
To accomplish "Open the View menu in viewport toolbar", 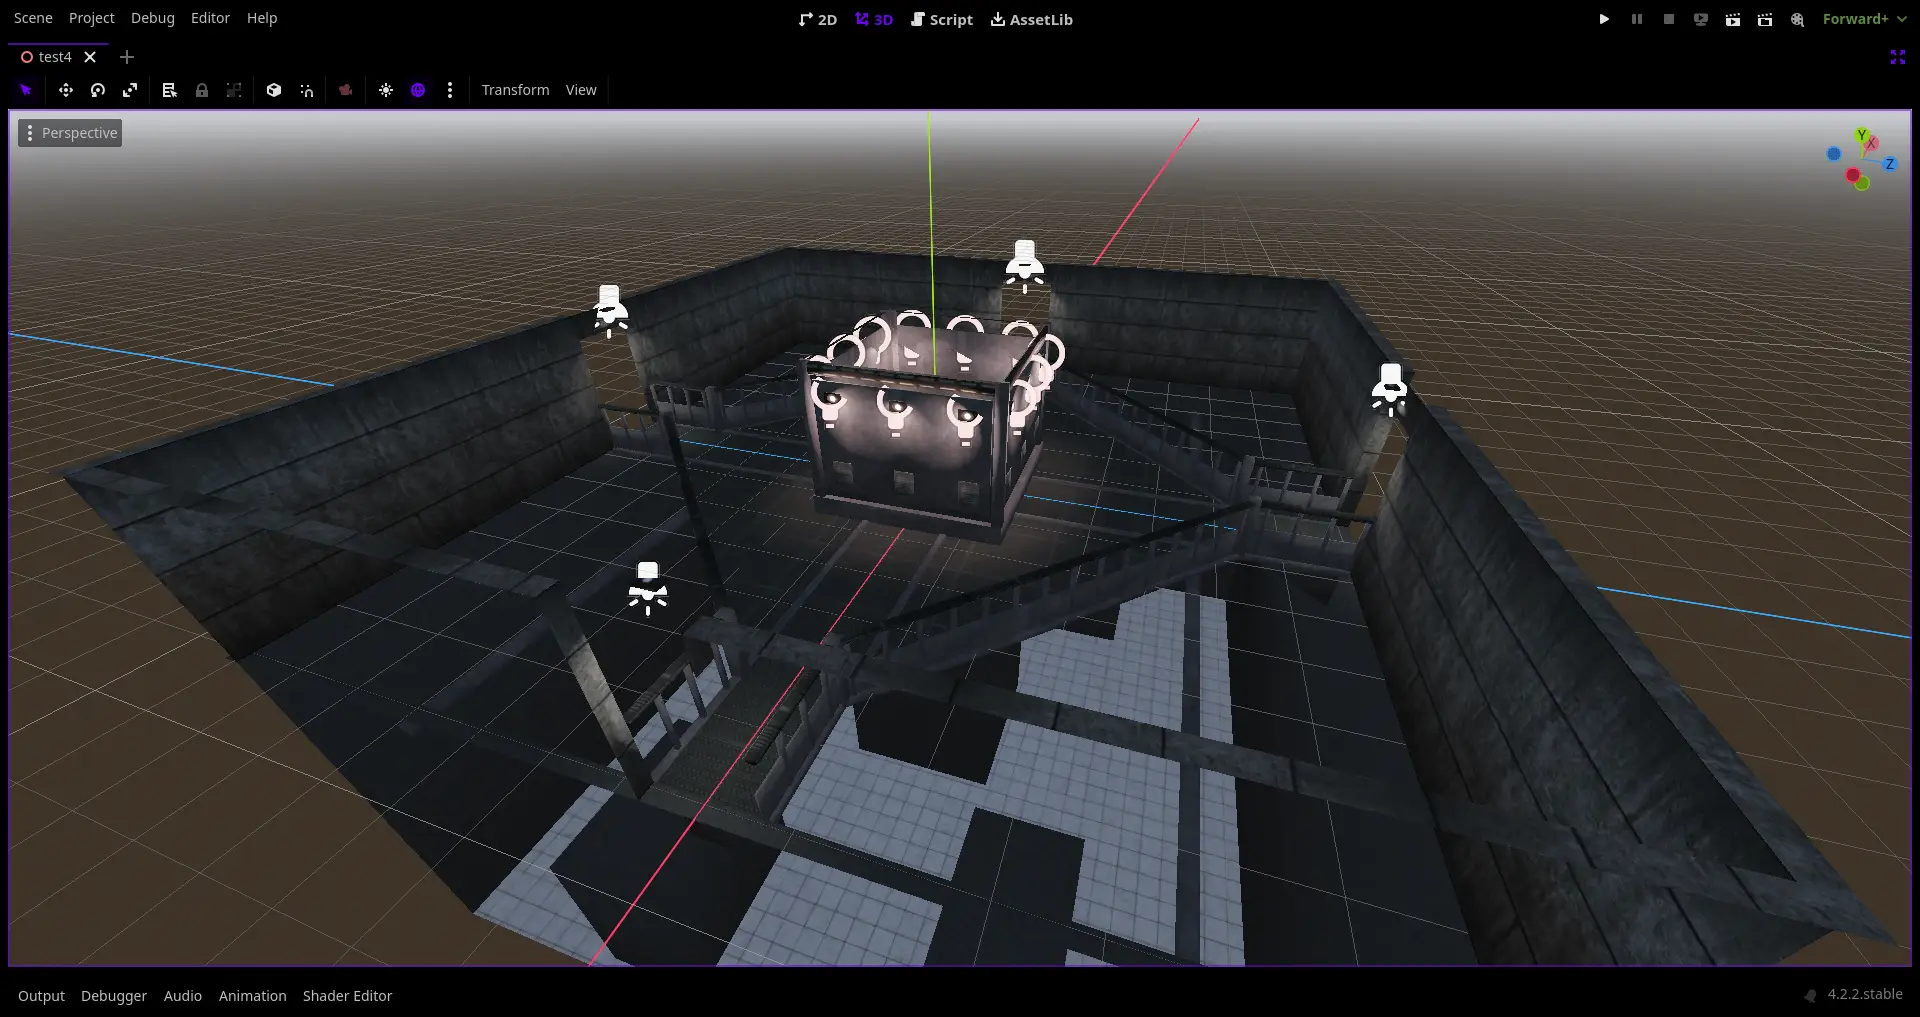I will click(581, 90).
